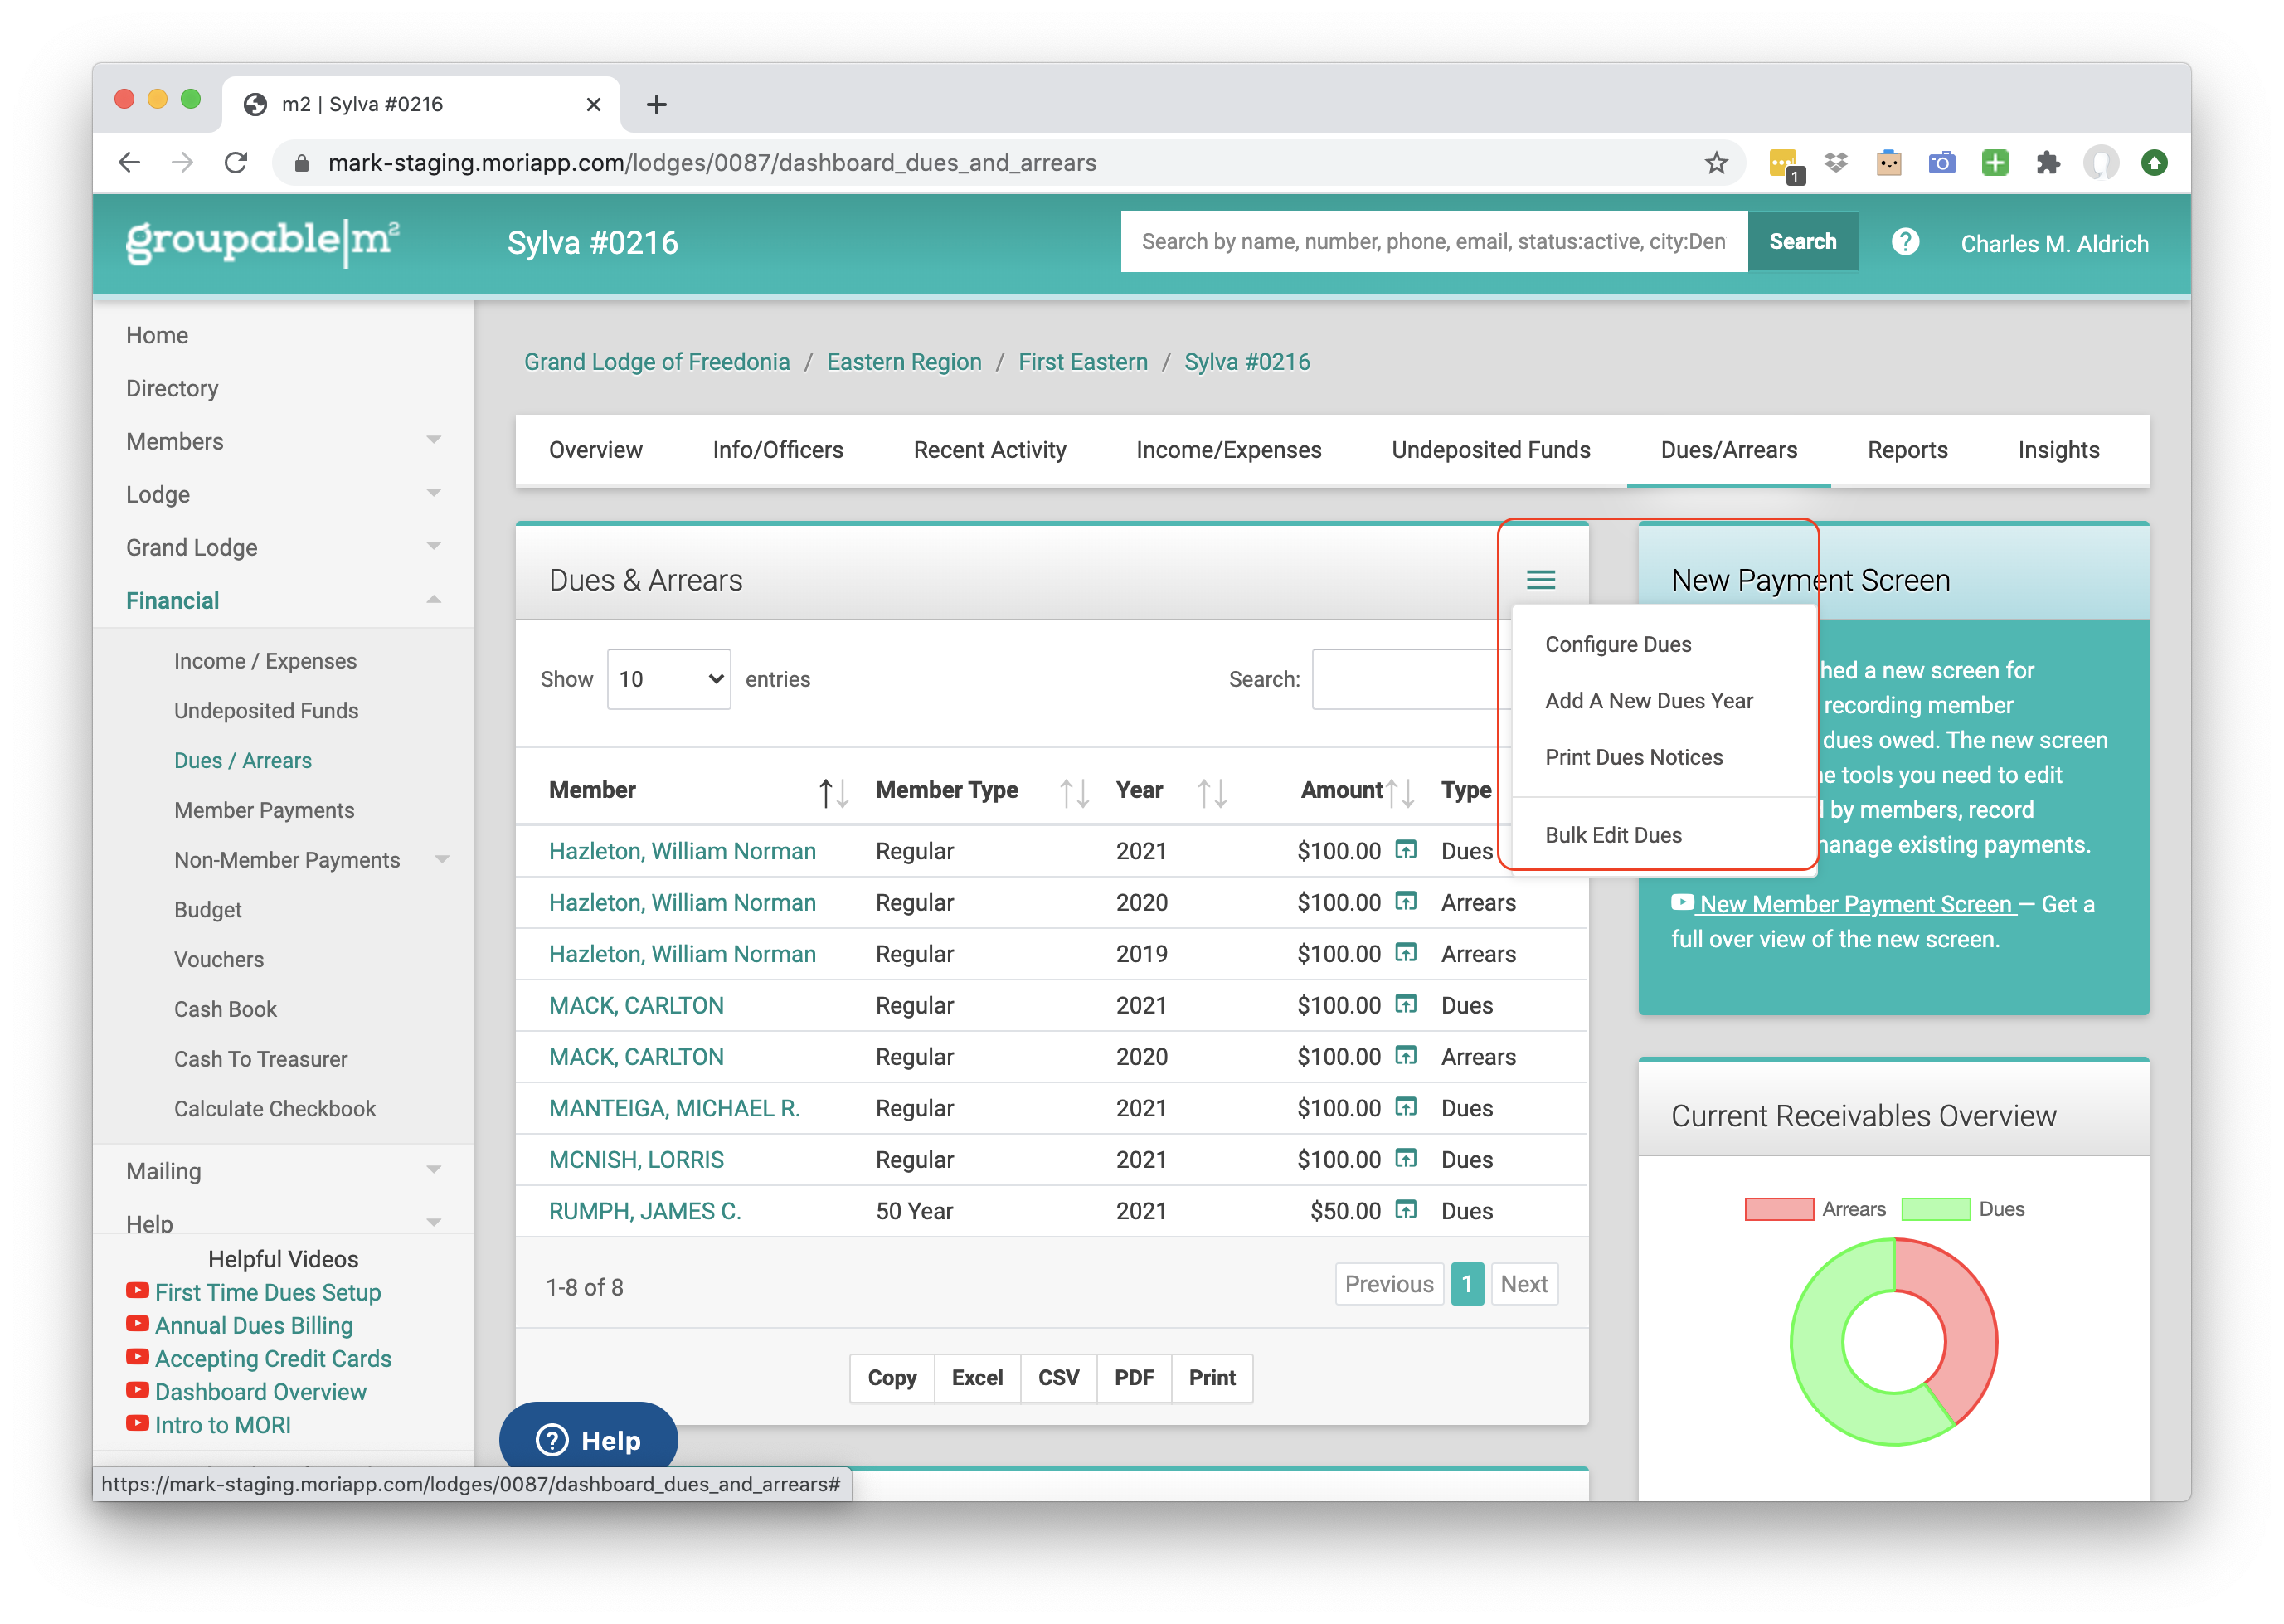
Task: Open payment icon for Hazleton 2021 row
Action: click(1406, 850)
